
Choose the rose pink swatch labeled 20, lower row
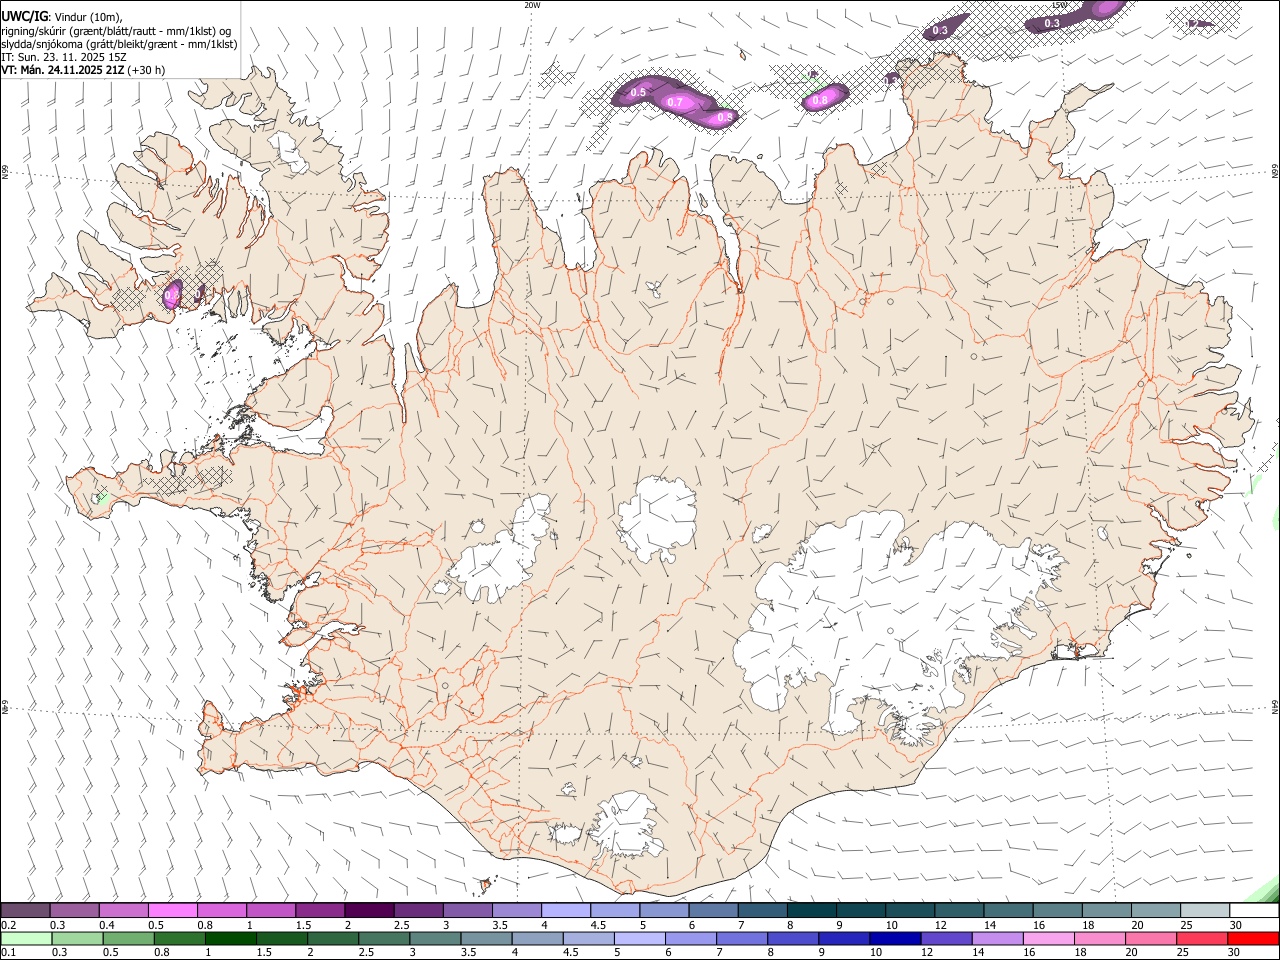pyautogui.click(x=1152, y=939)
